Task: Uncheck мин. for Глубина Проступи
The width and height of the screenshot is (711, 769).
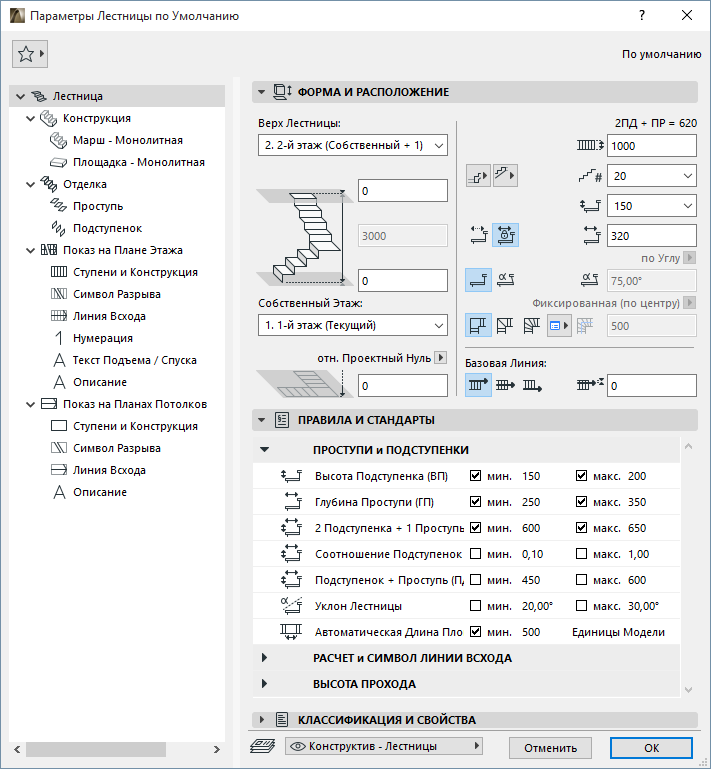Action: pos(475,502)
